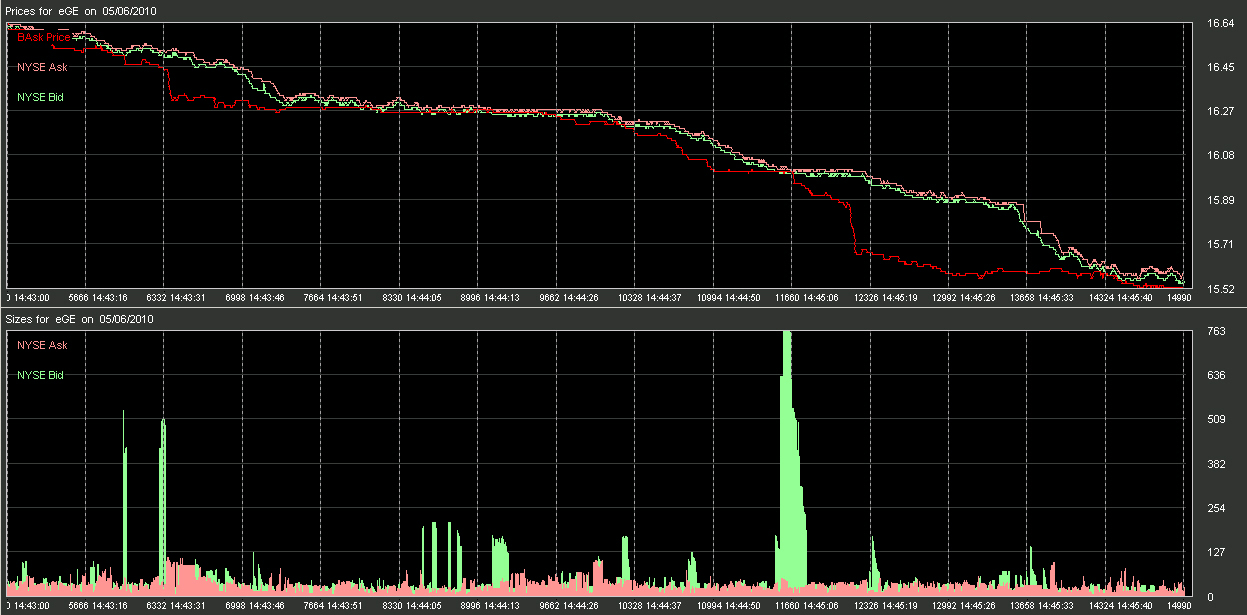Screen dimensions: 1247x615
Task: Select the tallest green bid size spike
Action: point(788,460)
